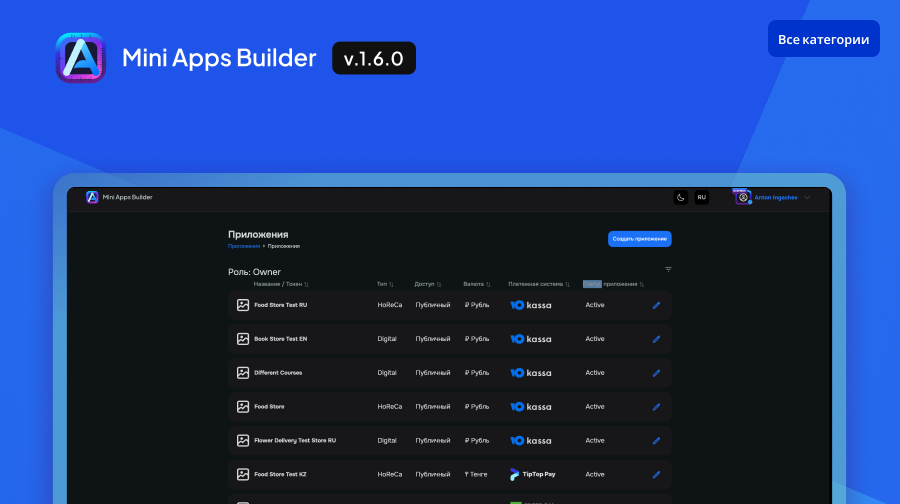900x504 pixels.
Task: Click image placeholder of Food Store row
Action: 243,407
